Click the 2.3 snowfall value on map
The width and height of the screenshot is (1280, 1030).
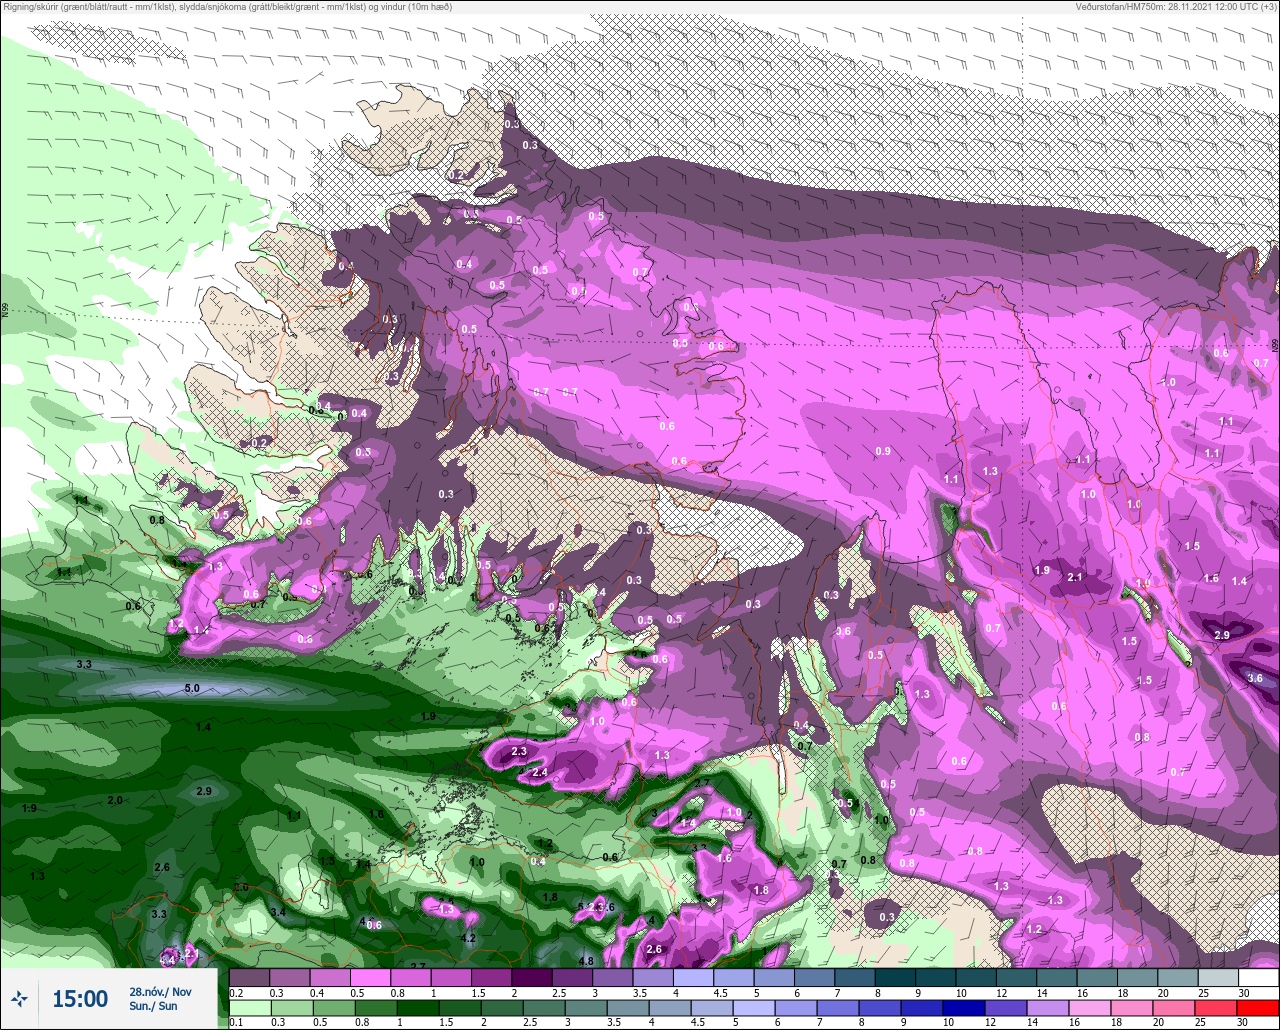coord(518,751)
